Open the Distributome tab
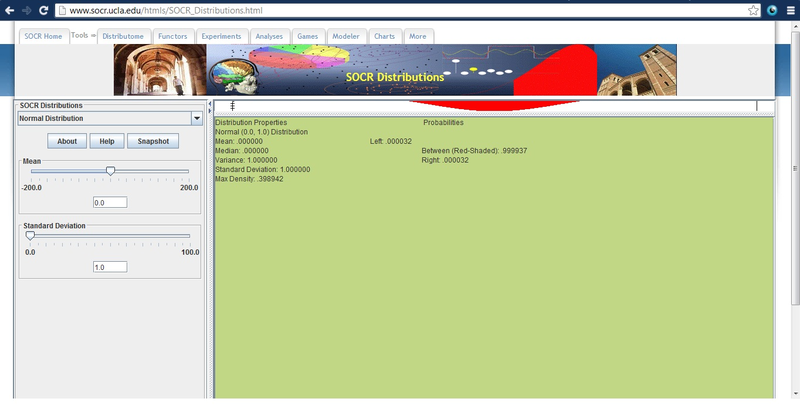This screenshot has width=800, height=412. pyautogui.click(x=123, y=36)
